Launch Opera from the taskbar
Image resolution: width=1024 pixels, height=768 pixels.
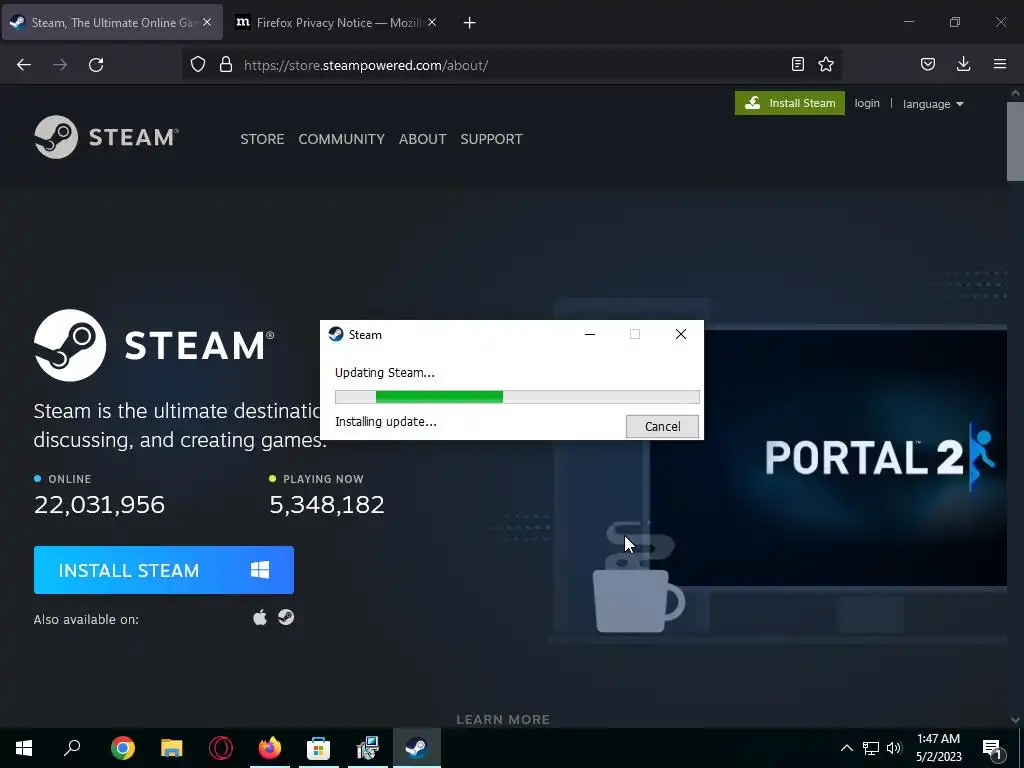221,748
